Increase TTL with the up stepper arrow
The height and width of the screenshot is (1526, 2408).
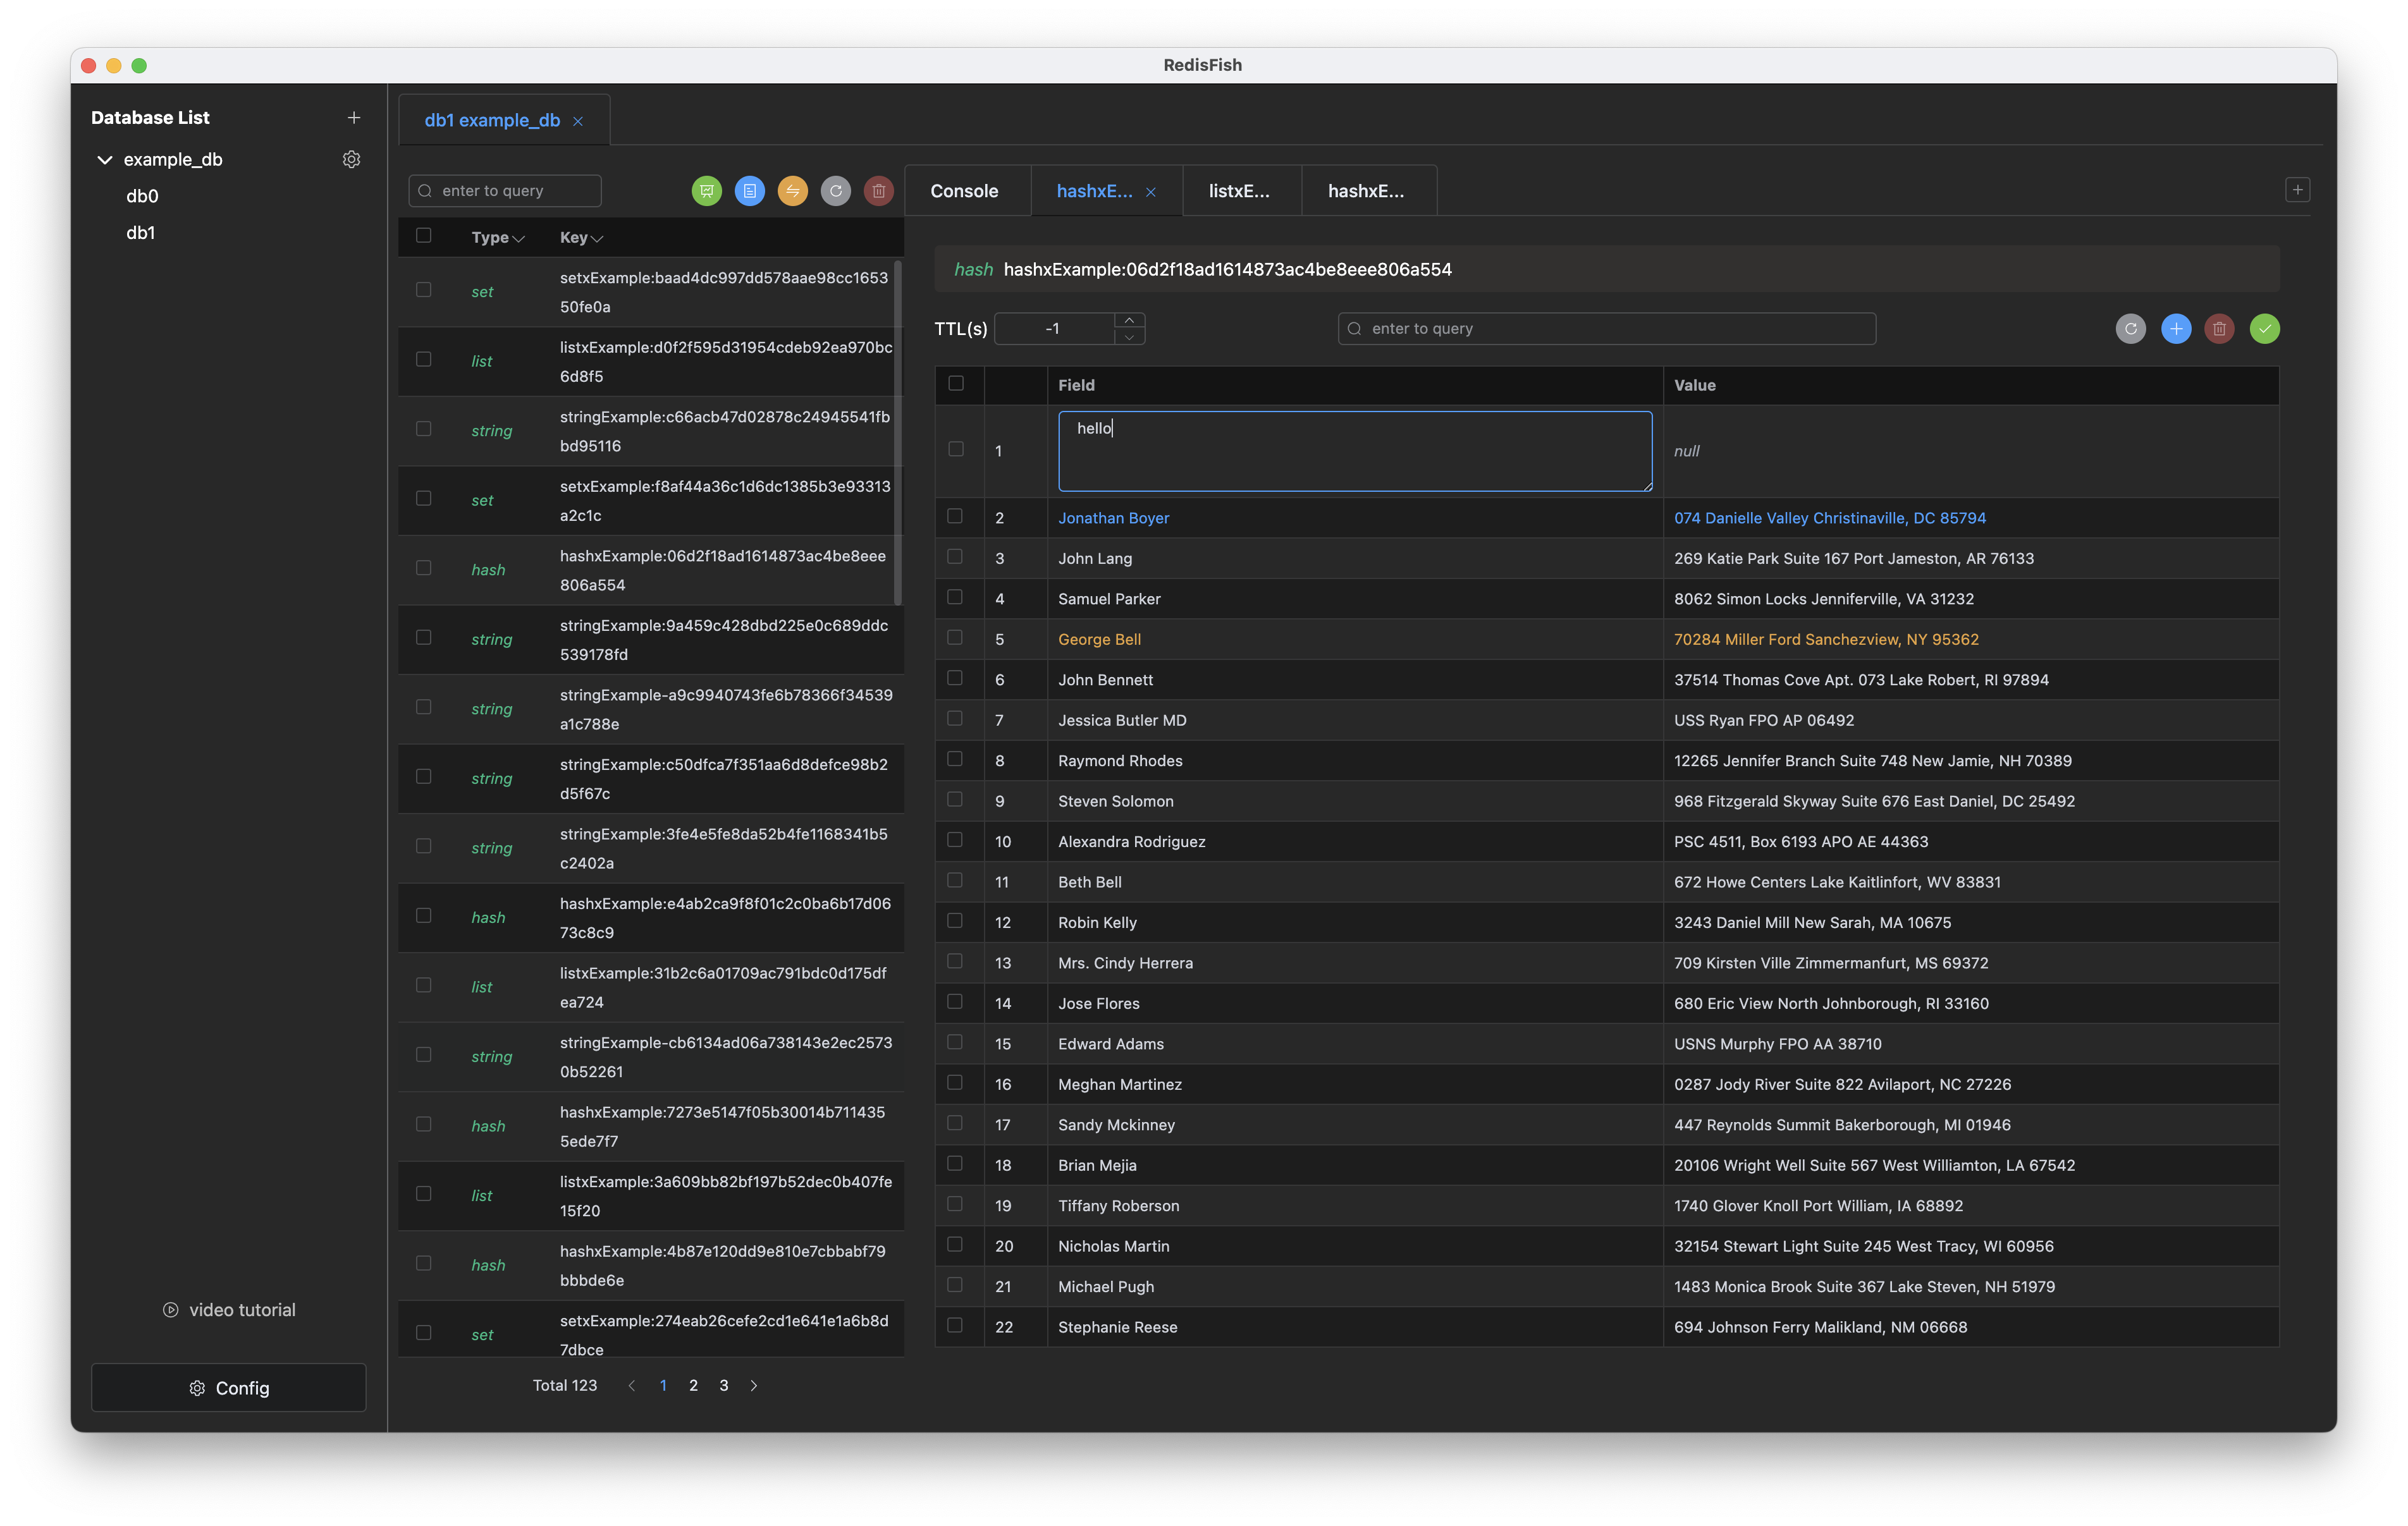pyautogui.click(x=1129, y=320)
